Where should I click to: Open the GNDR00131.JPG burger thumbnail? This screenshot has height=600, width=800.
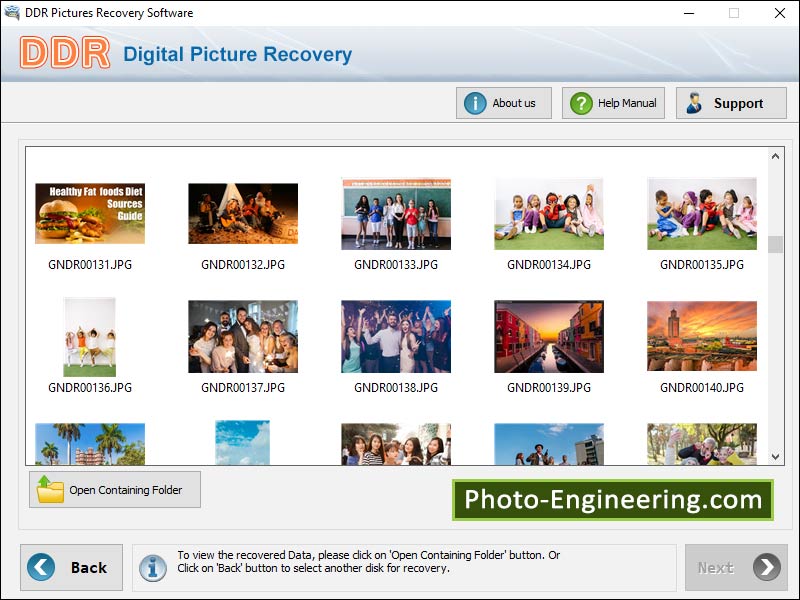click(90, 213)
